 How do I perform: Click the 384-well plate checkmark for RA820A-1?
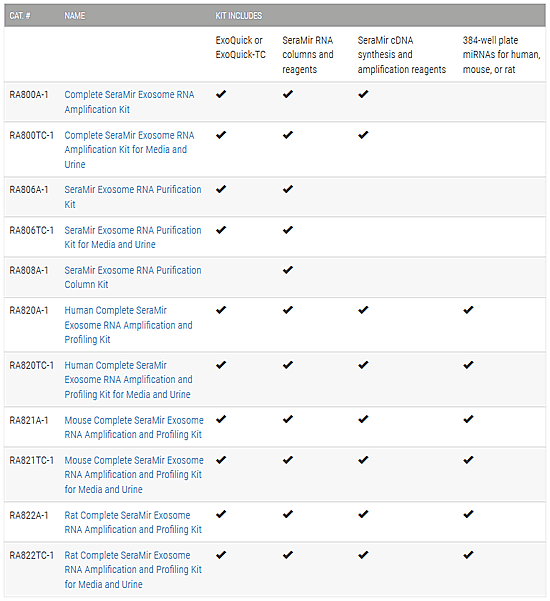(468, 310)
